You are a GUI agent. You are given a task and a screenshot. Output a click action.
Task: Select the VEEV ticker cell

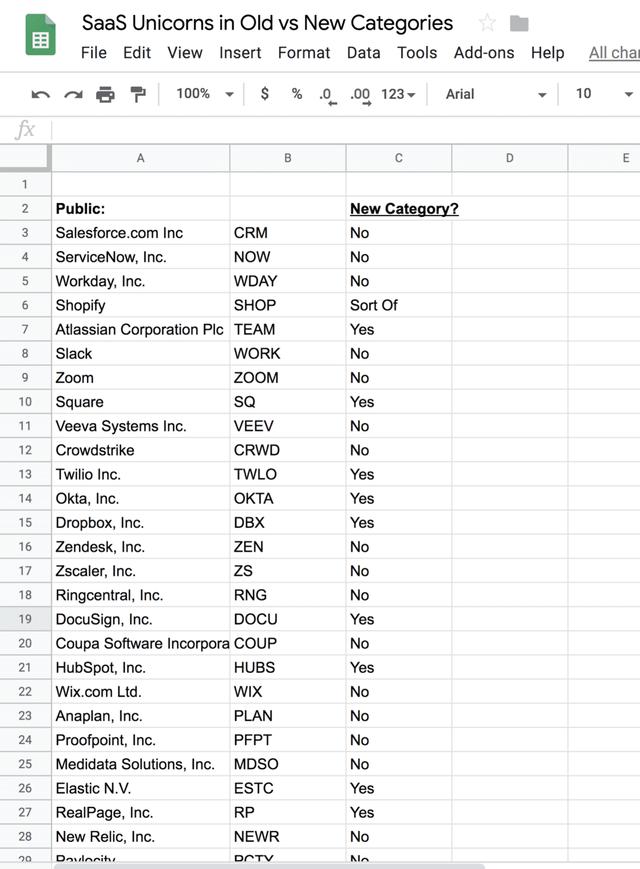pyautogui.click(x=288, y=426)
